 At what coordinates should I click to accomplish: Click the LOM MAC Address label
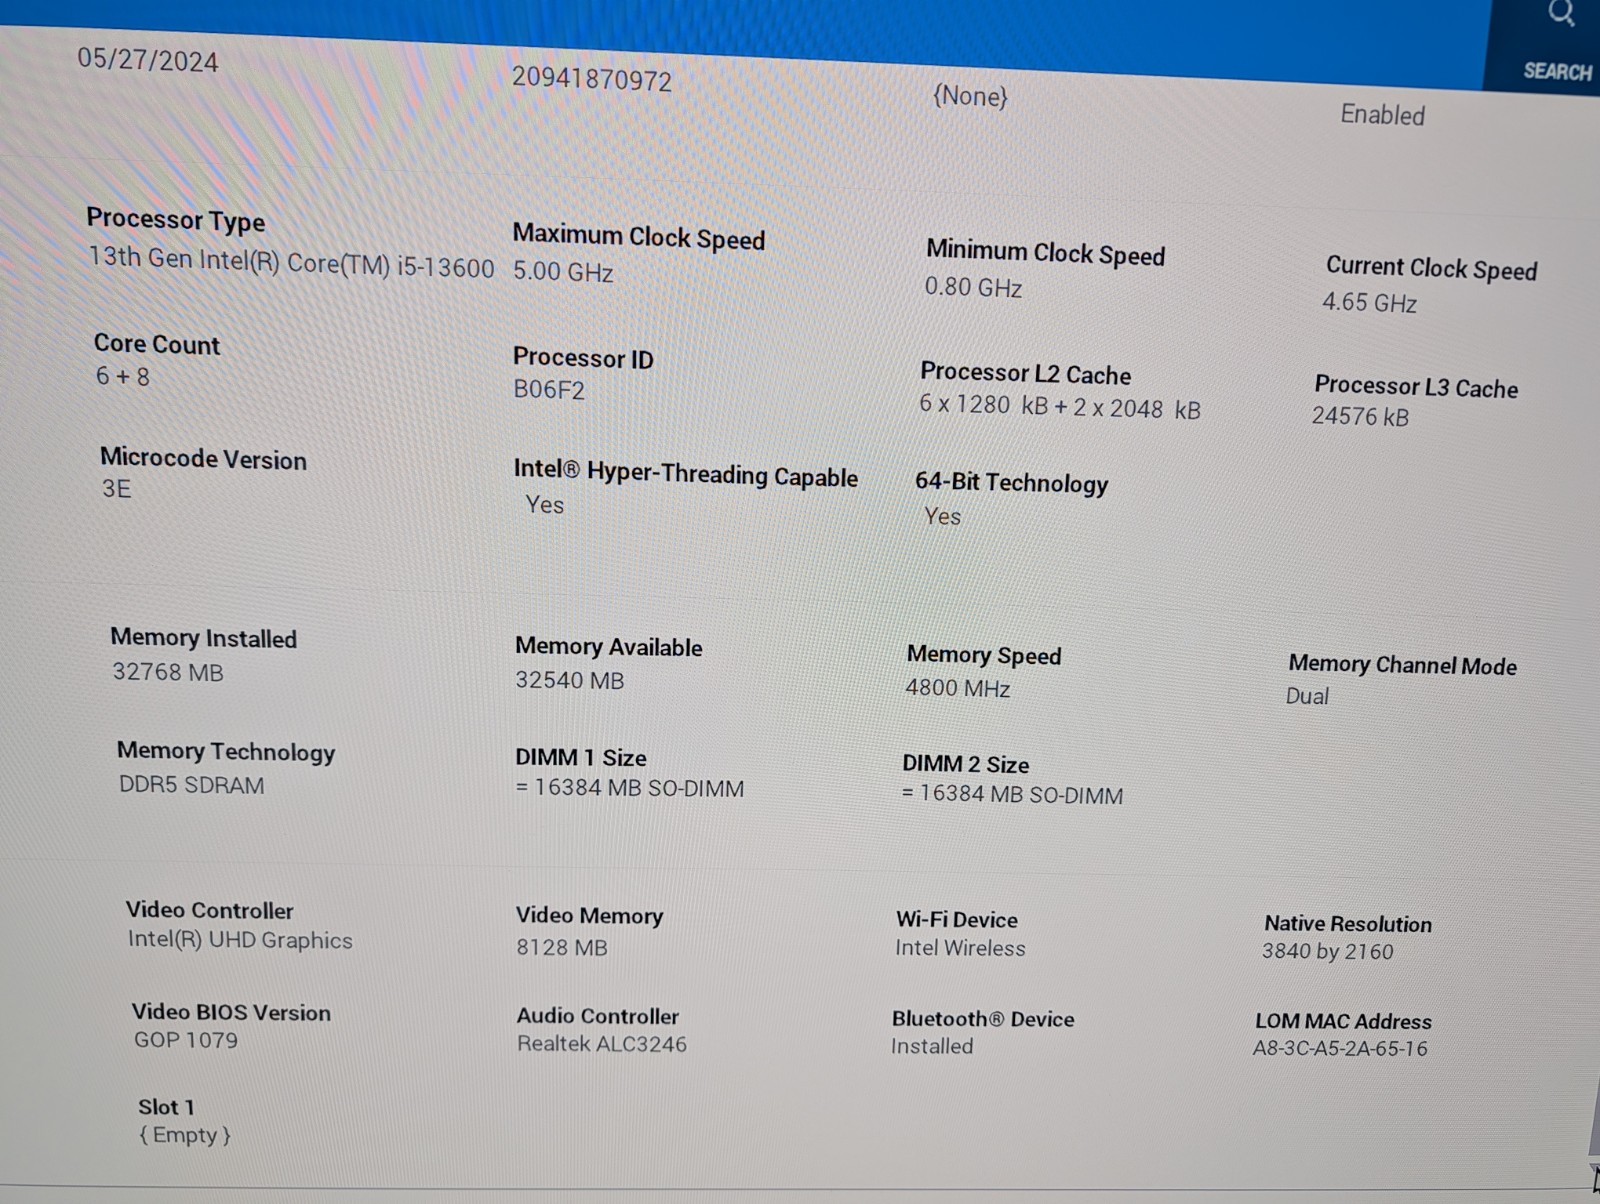coord(1343,1021)
